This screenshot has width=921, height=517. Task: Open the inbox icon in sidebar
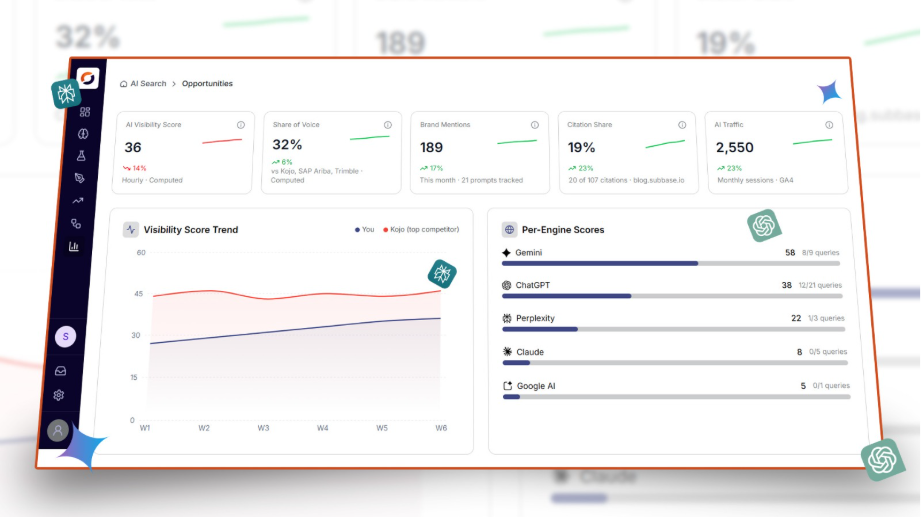[60, 371]
